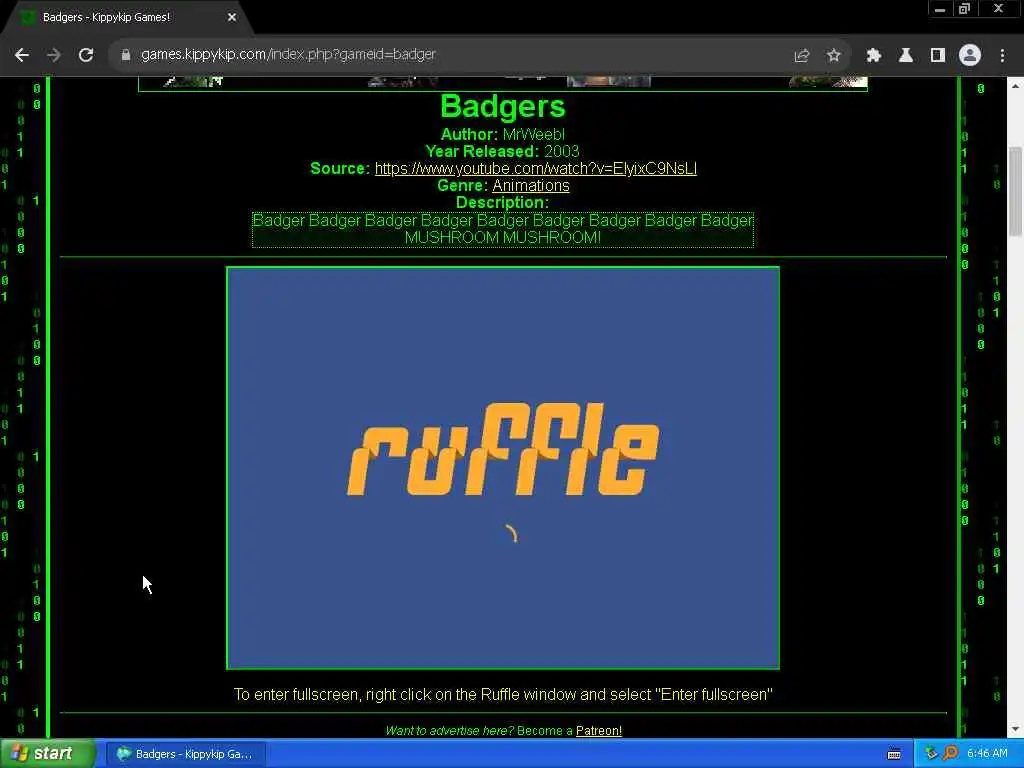Click the 6:46 AM taskbar clock
The height and width of the screenshot is (768, 1024).
987,754
